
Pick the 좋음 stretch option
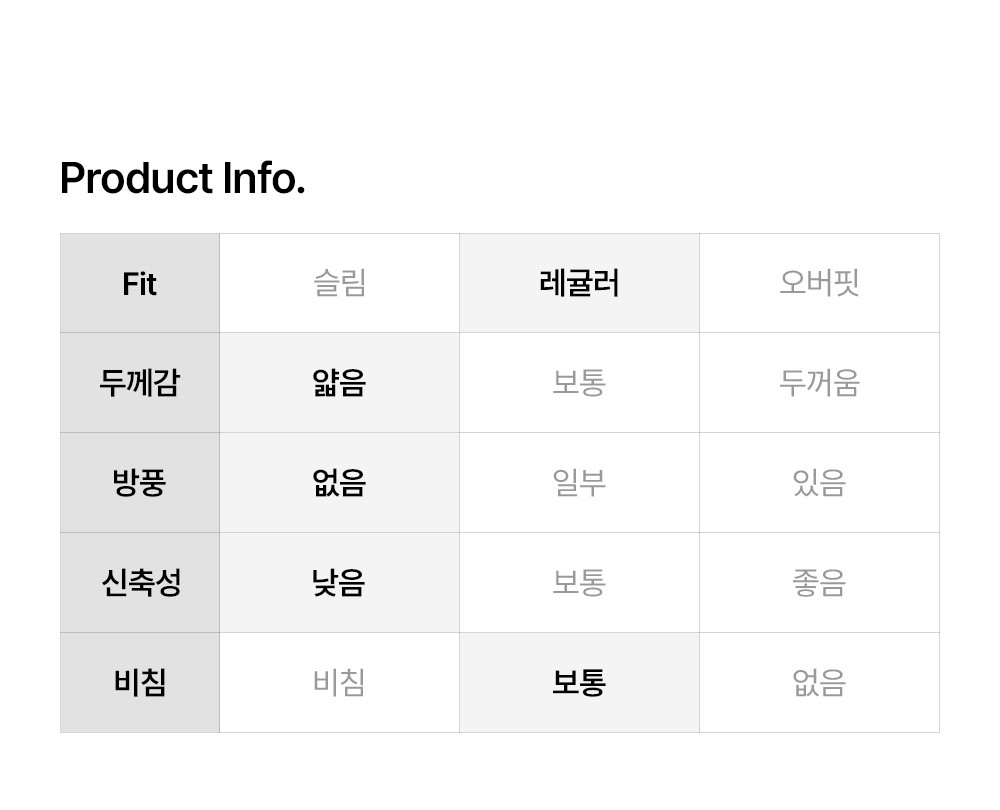[819, 583]
